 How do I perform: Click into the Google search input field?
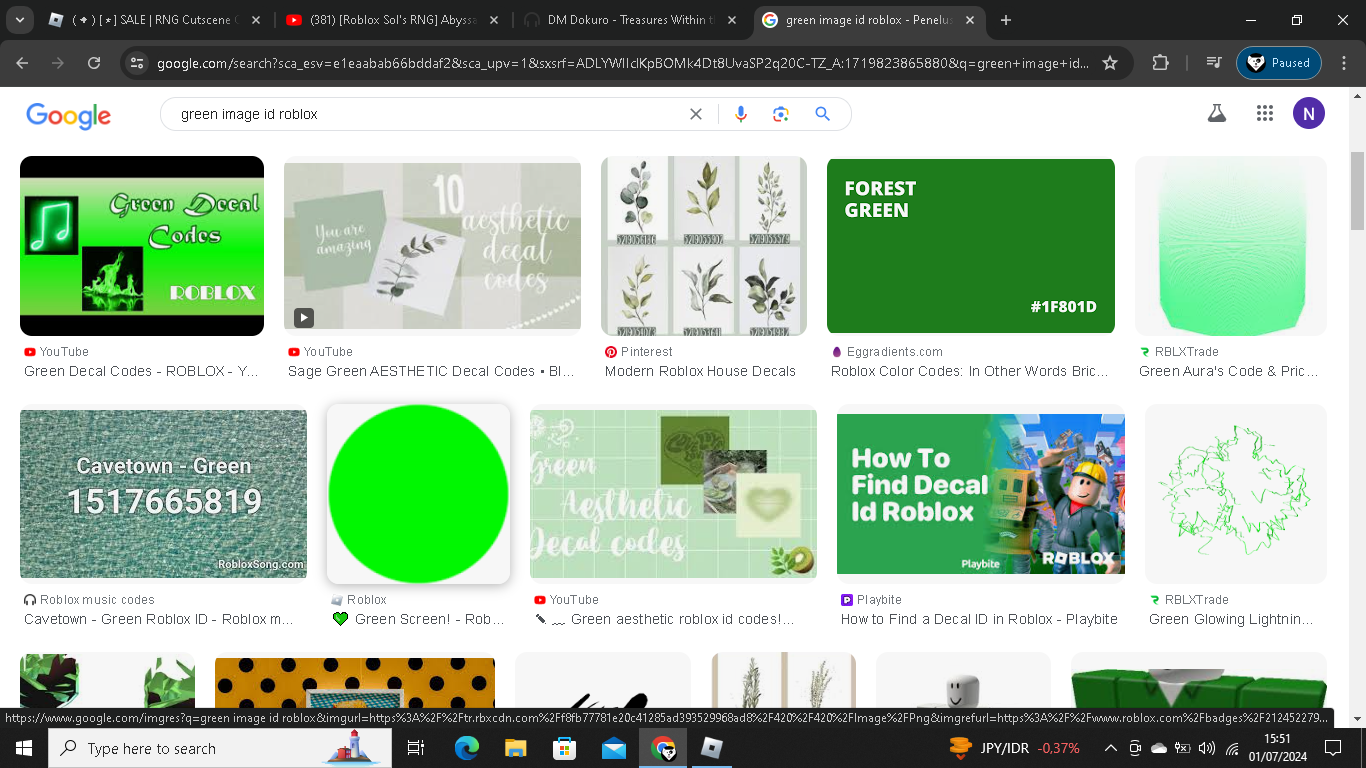(x=430, y=114)
